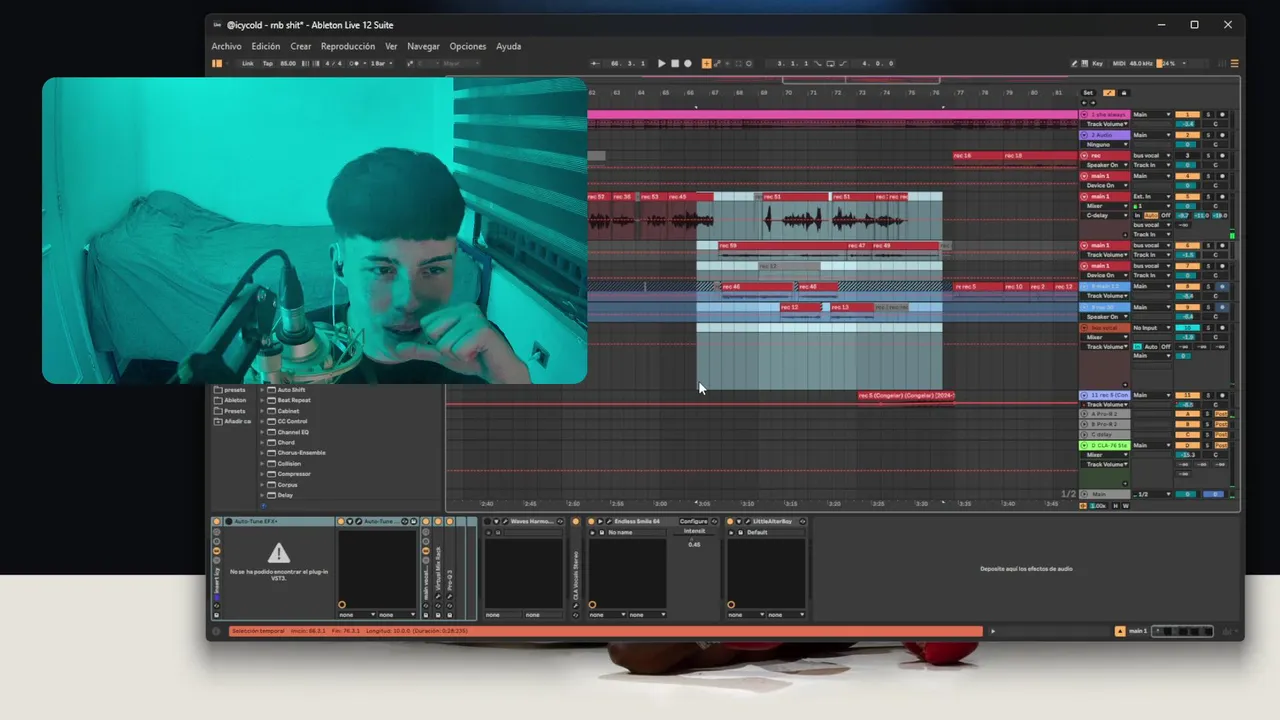Click the 'No name' preset field
The image size is (1280, 720).
click(x=637, y=532)
